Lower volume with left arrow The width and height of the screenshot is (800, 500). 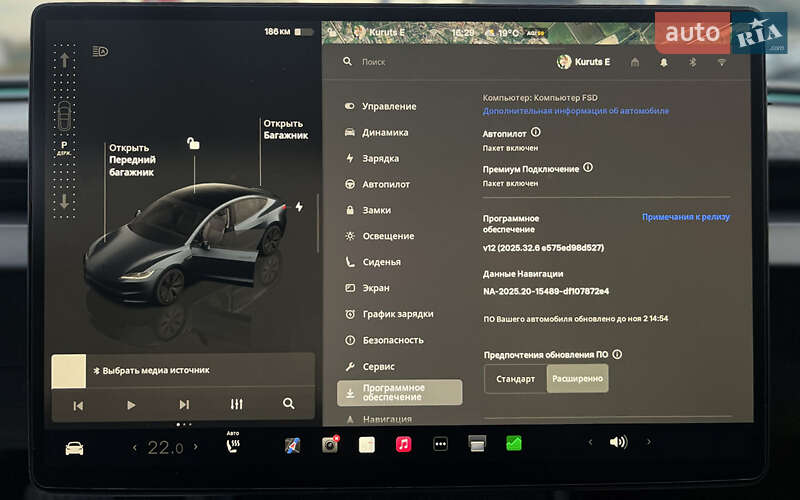coord(590,442)
